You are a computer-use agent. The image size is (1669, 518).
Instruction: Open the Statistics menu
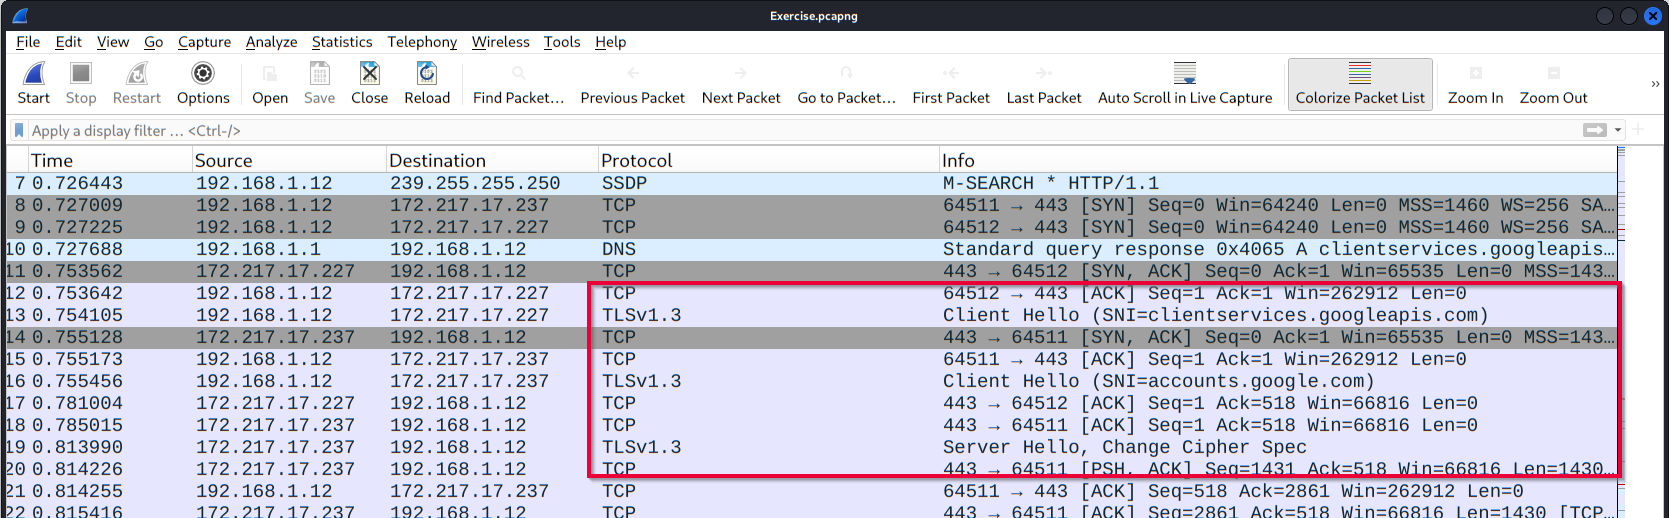click(x=342, y=42)
